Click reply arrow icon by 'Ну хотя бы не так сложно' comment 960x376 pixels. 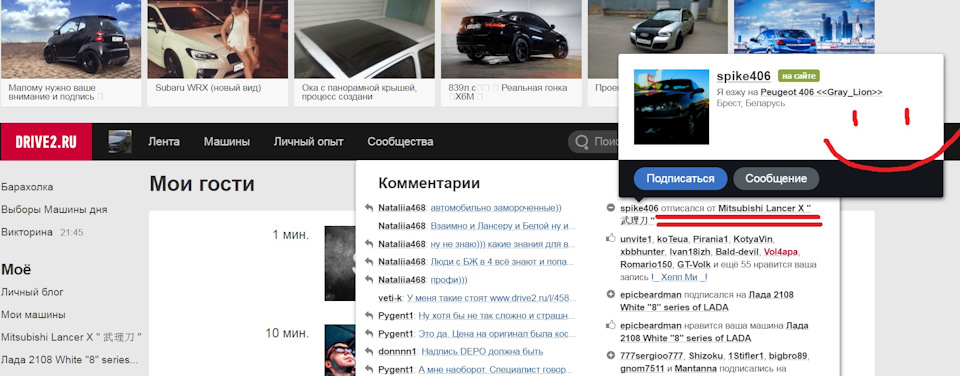coord(369,316)
